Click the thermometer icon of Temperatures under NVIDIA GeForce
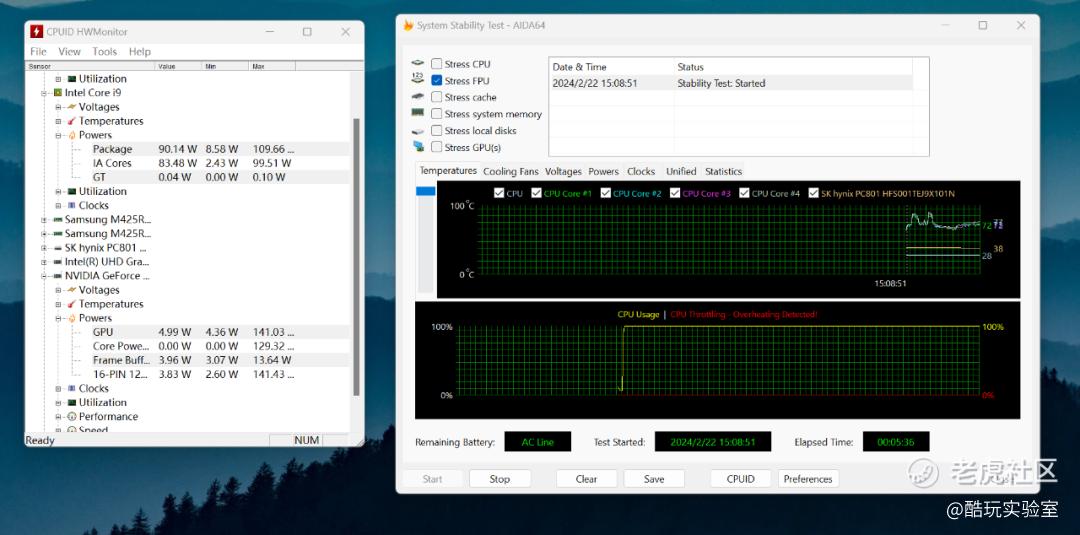 [72, 304]
